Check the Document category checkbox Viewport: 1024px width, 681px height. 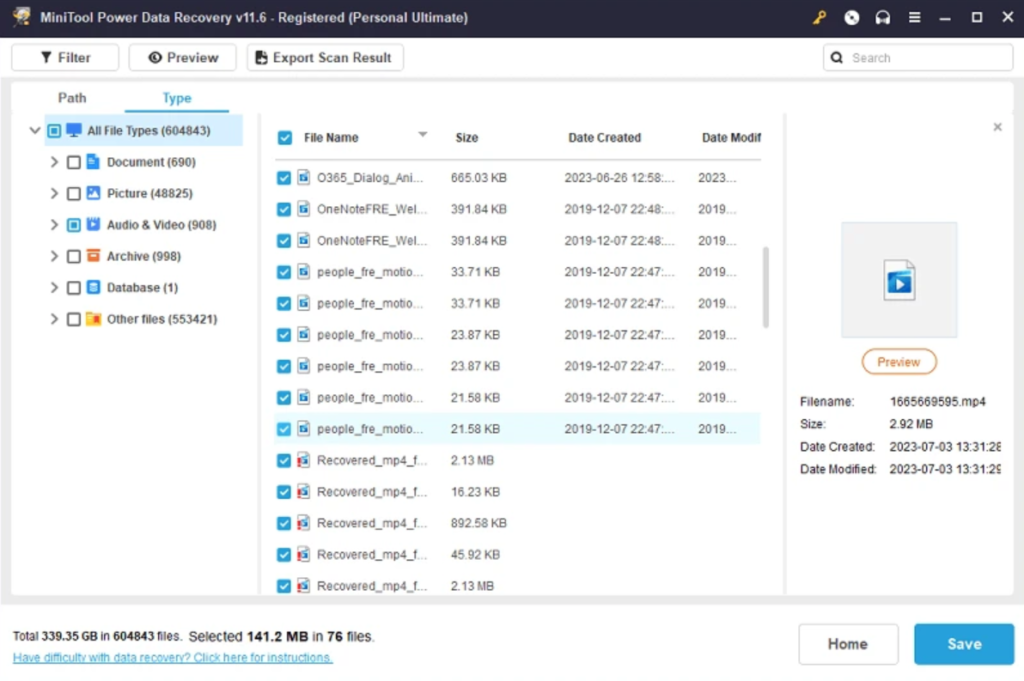click(x=73, y=162)
